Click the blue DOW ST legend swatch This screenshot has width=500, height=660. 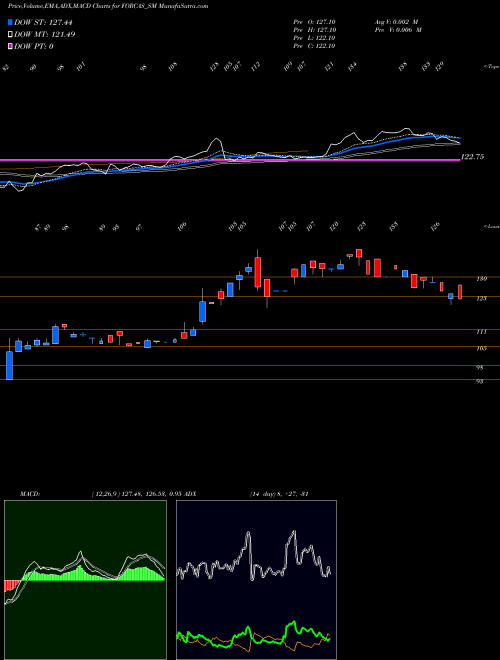pyautogui.click(x=10, y=22)
